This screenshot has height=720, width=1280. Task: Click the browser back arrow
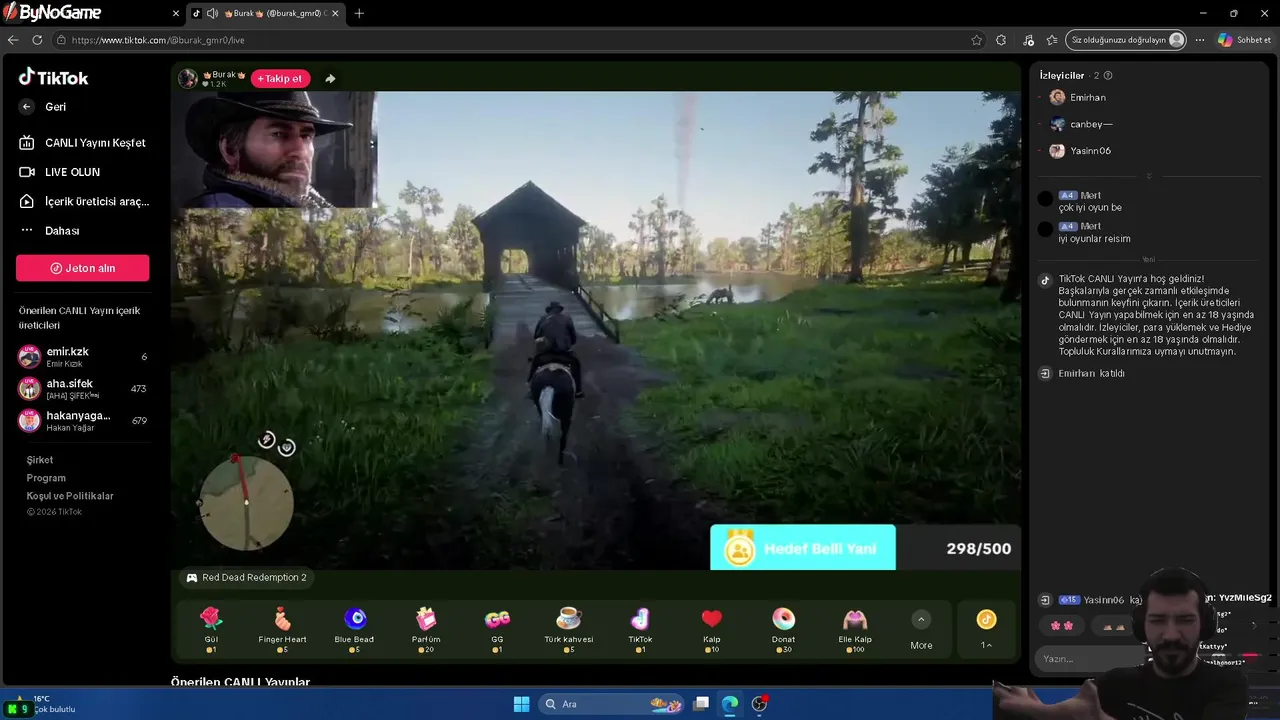13,40
